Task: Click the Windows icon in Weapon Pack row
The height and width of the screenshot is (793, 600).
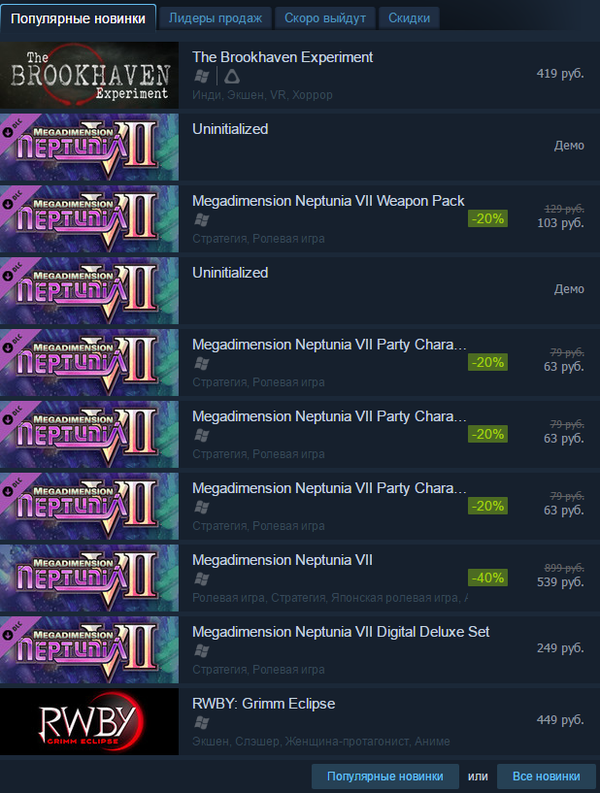Action: click(202, 219)
